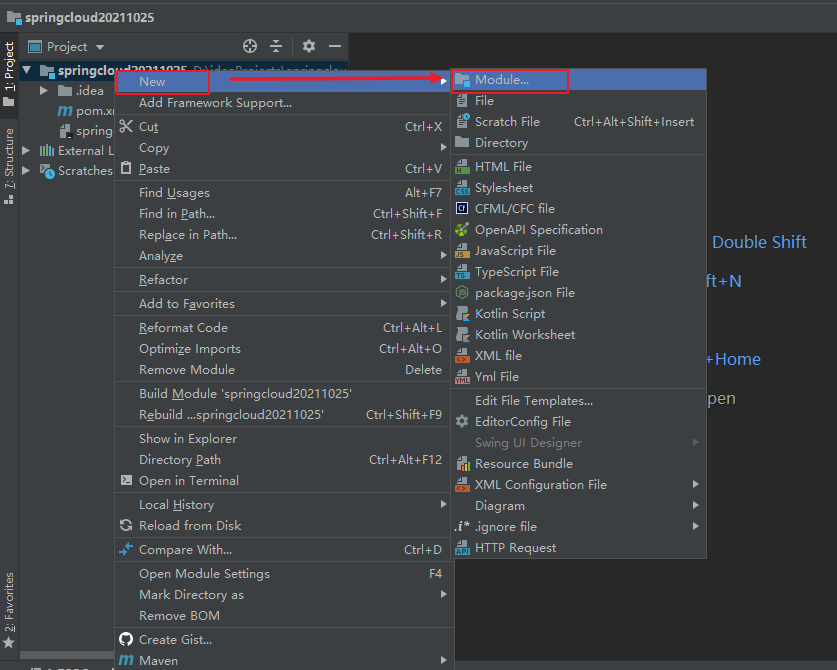This screenshot has height=670, width=837.
Task: Open the 1: Project side tab
Action: click(9, 74)
